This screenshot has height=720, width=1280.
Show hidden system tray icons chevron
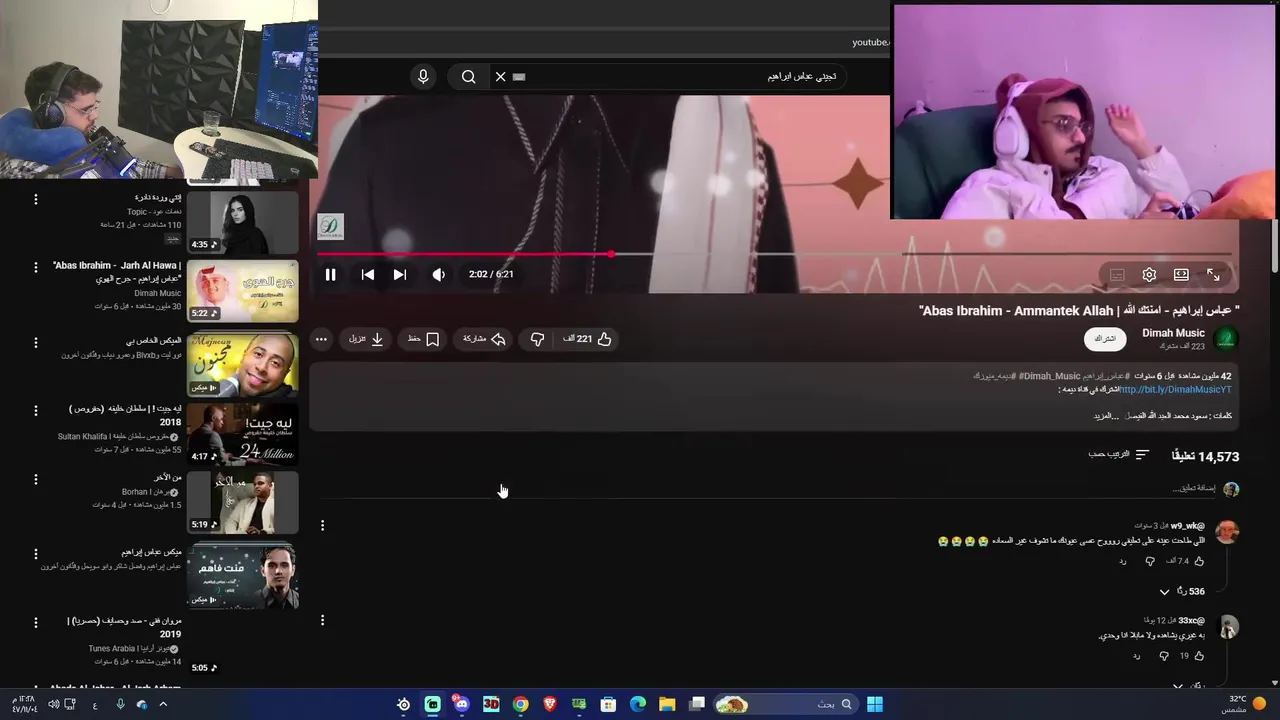[163, 704]
